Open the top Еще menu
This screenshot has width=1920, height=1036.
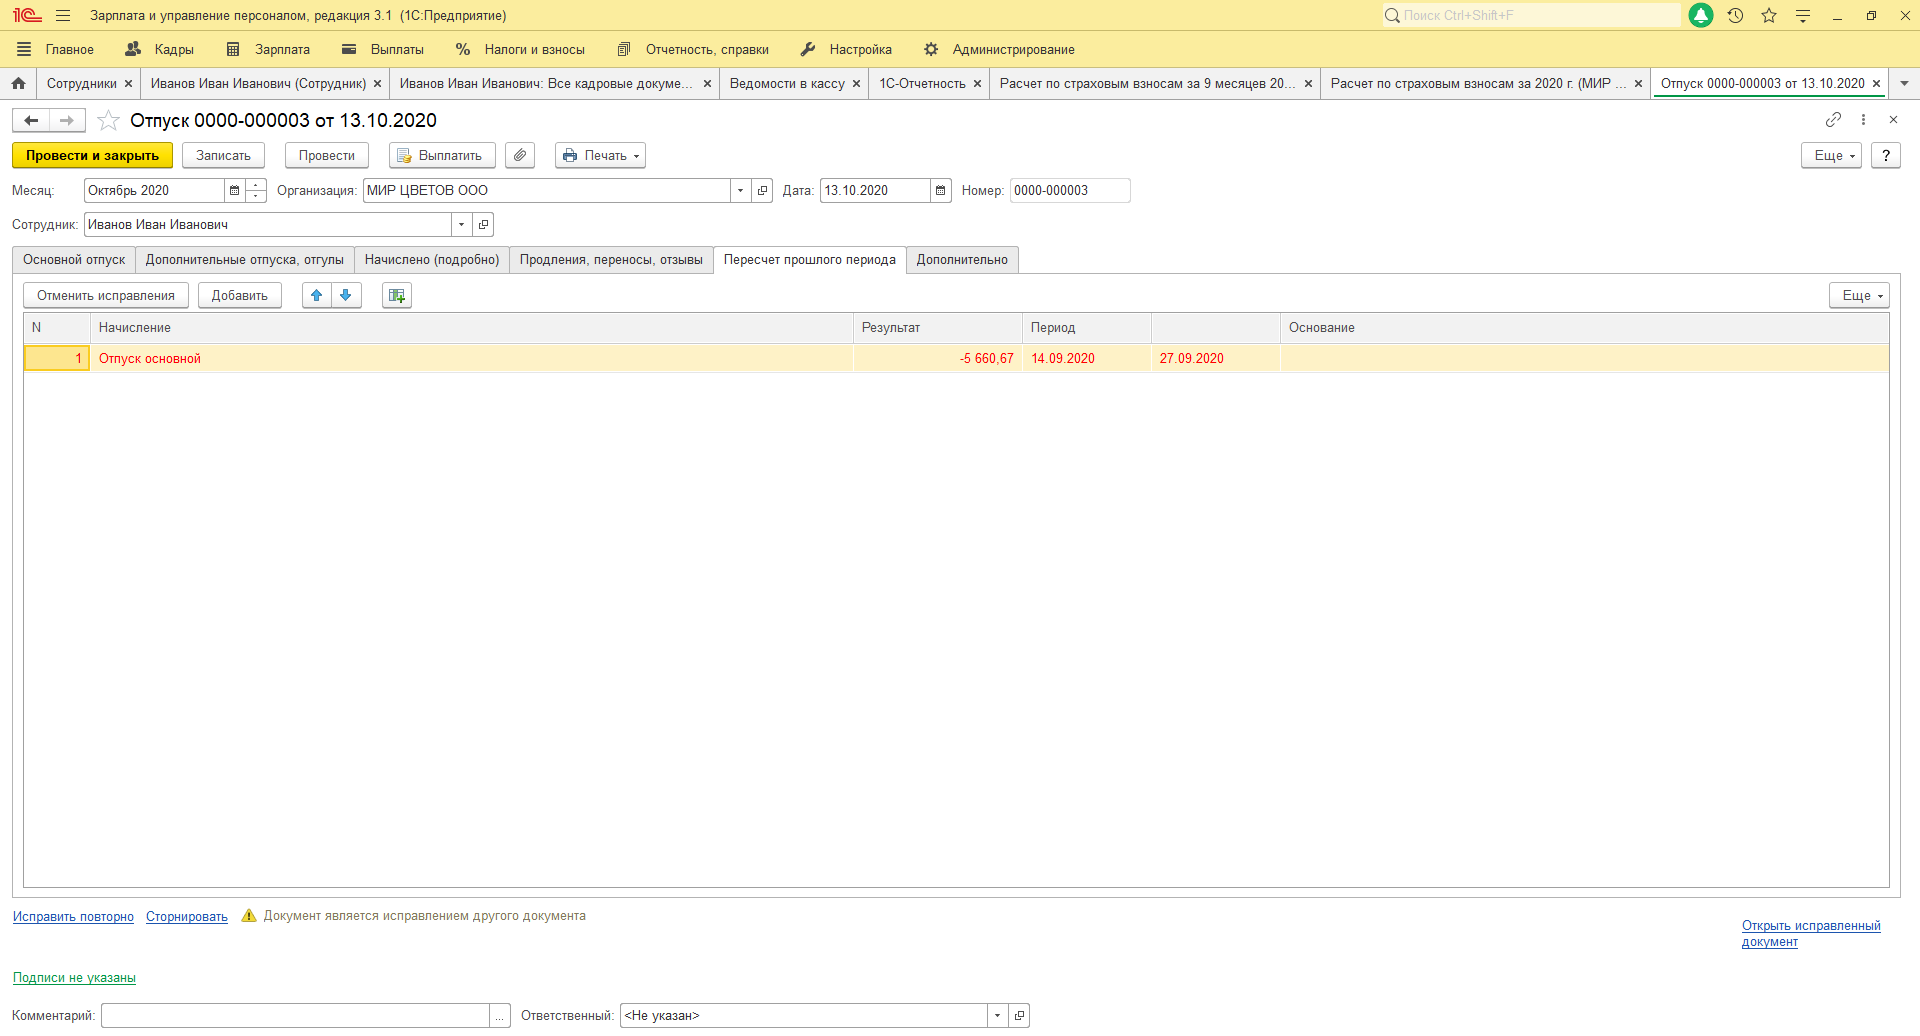(x=1831, y=155)
